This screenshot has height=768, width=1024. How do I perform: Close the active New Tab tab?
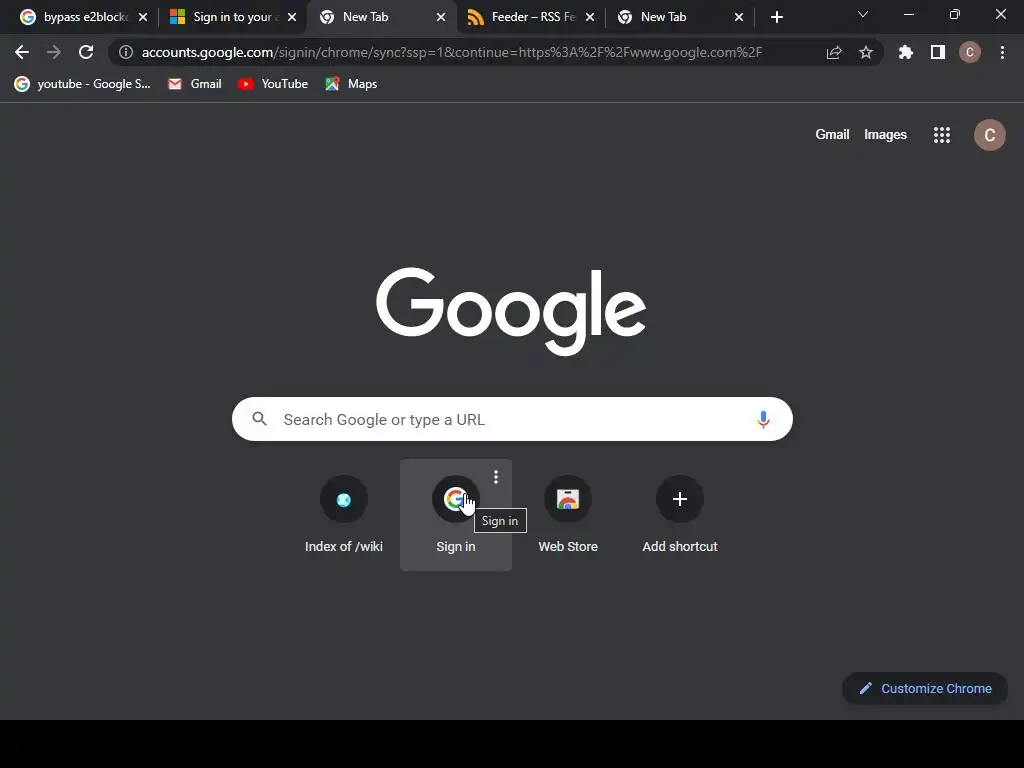click(441, 17)
